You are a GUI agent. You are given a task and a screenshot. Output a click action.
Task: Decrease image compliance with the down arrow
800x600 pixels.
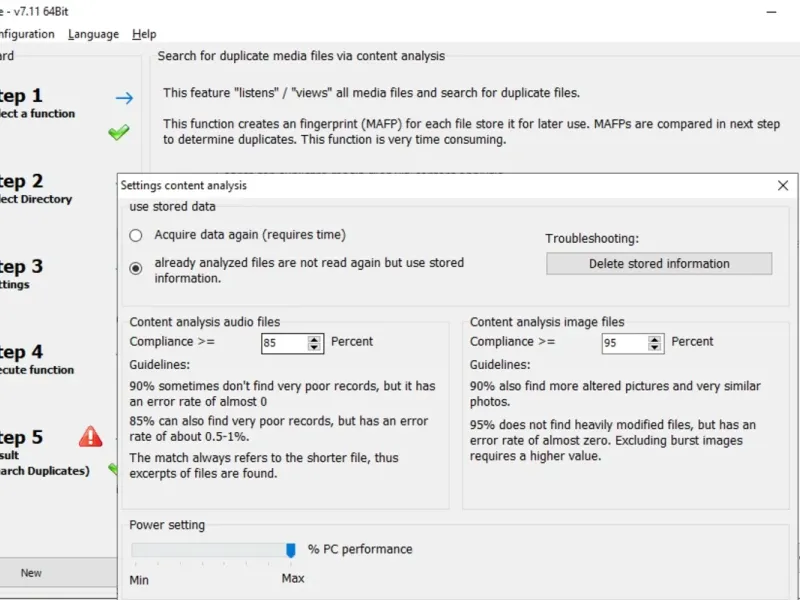coord(655,347)
